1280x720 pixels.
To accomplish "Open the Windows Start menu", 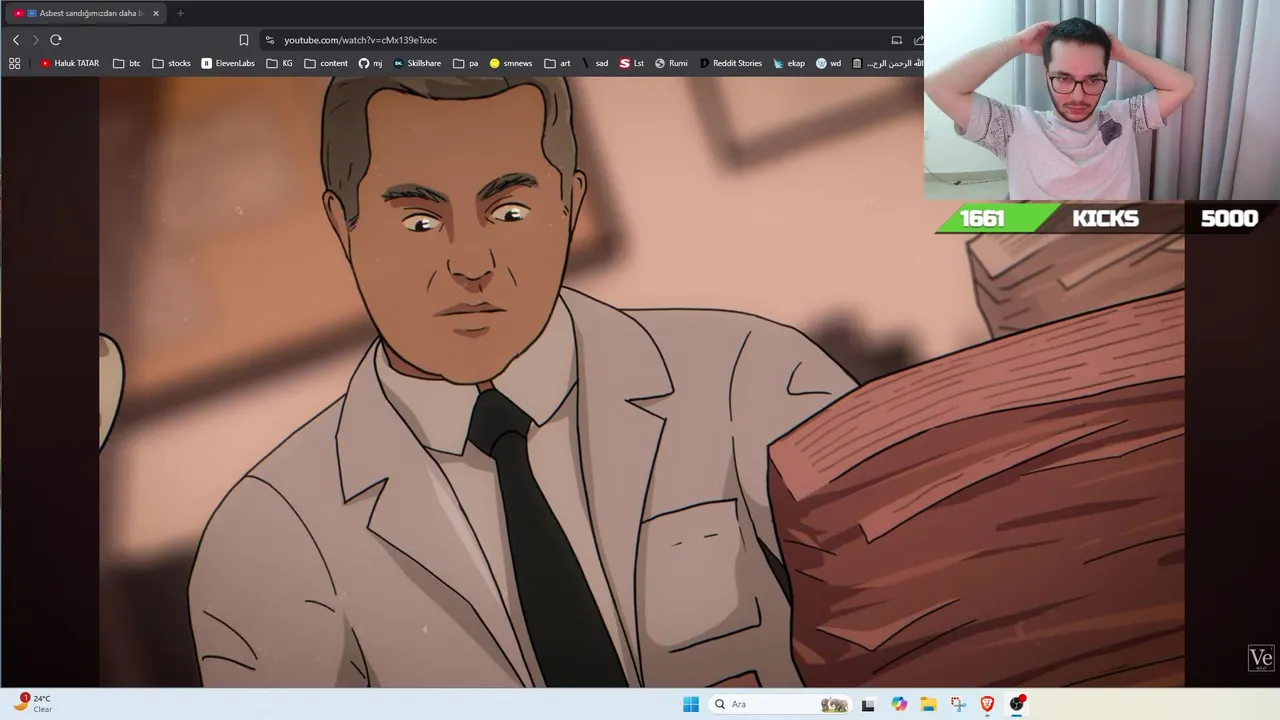I will pos(691,704).
